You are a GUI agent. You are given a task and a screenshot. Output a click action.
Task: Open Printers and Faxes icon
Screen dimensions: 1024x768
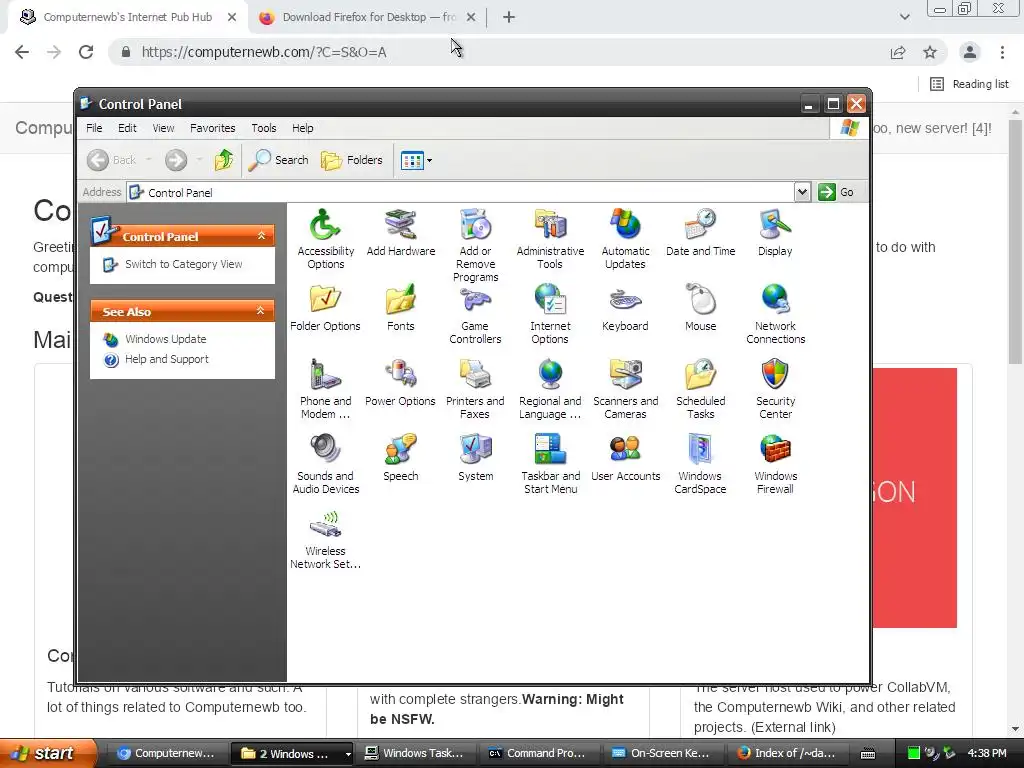click(x=475, y=389)
